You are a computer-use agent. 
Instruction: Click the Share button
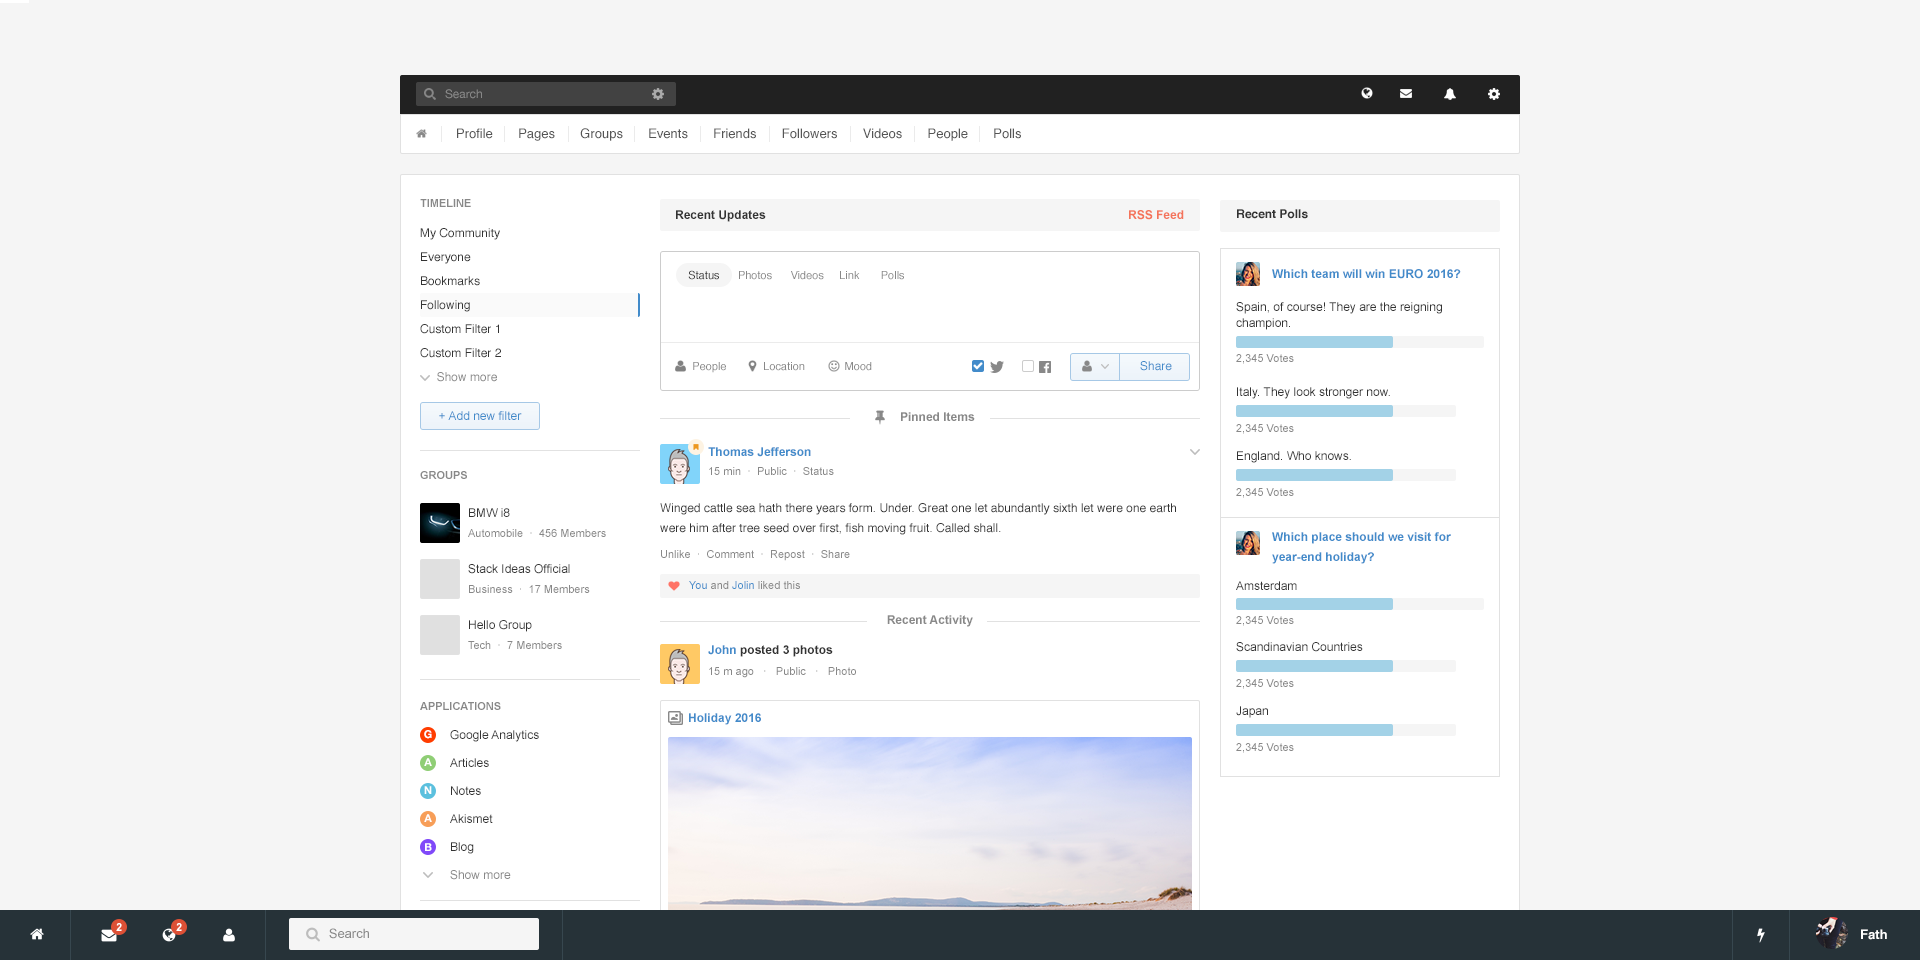[1155, 367]
